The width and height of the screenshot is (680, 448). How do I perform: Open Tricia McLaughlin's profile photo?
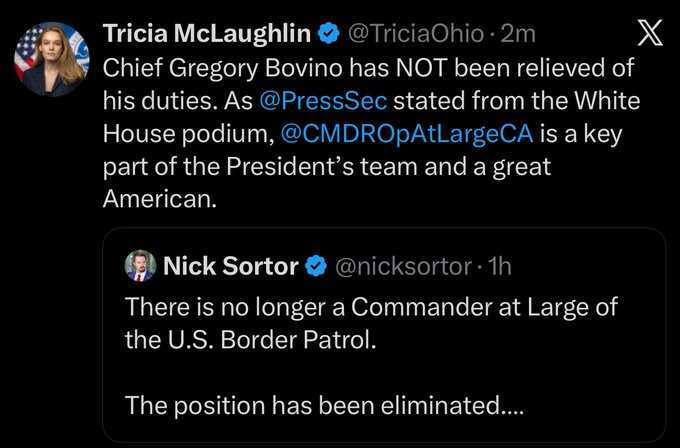pyautogui.click(x=51, y=58)
